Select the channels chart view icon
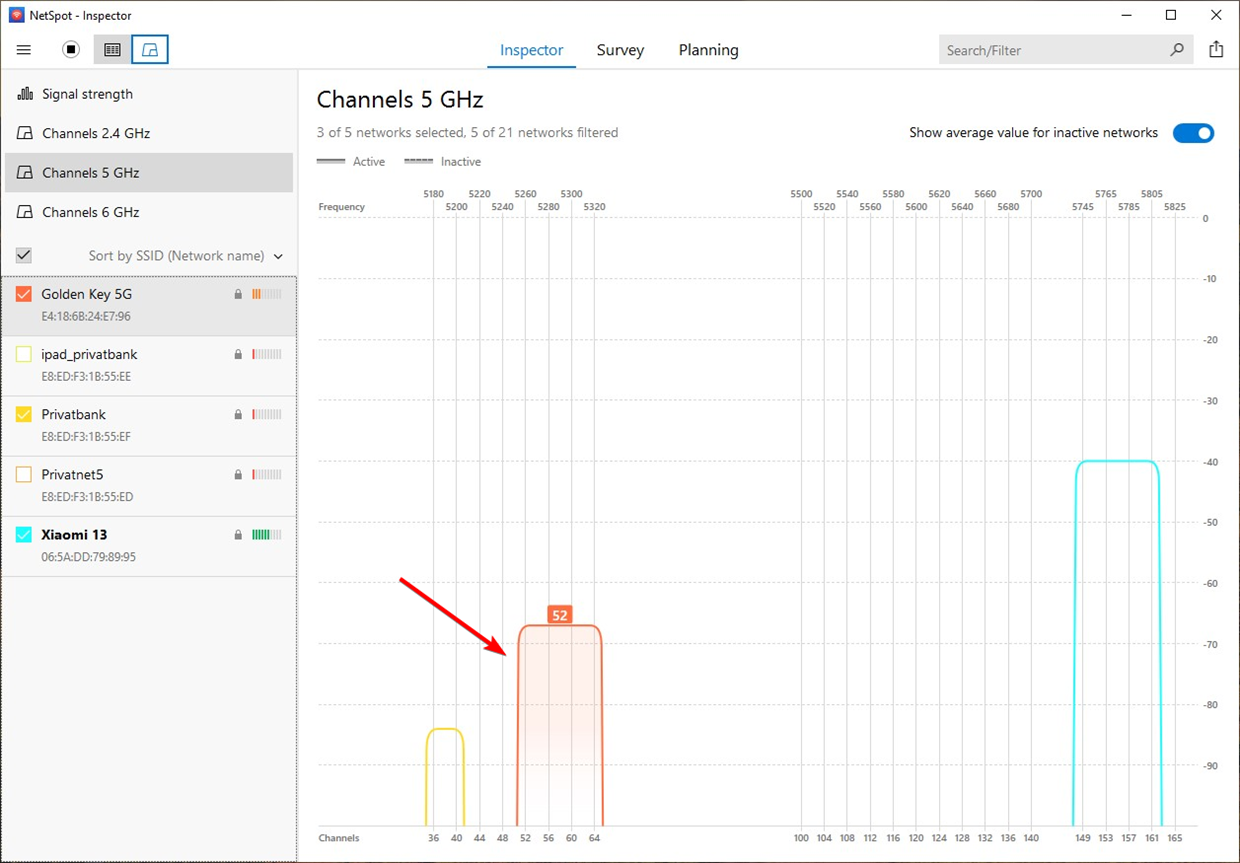This screenshot has width=1240, height=863. 150,49
